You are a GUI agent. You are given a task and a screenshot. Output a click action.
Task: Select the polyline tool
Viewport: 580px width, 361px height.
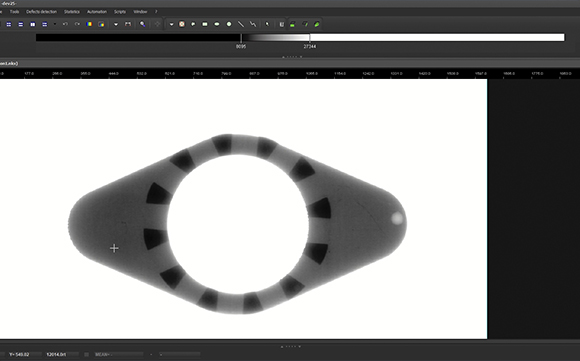coord(253,24)
